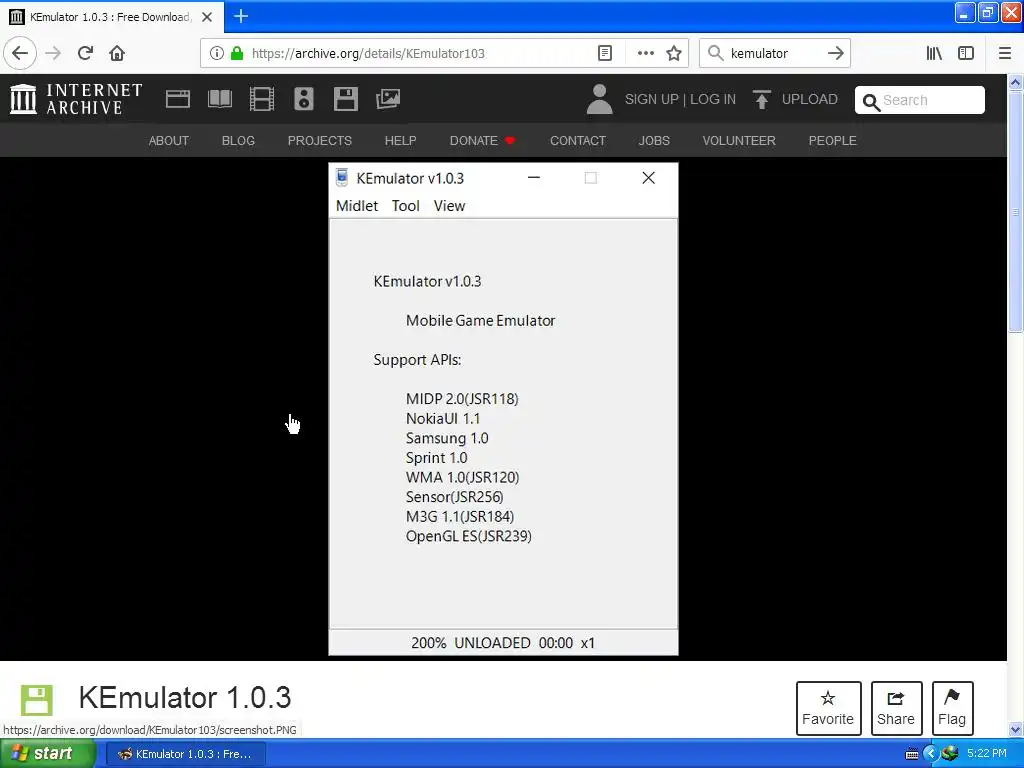Click the Flag button
1024x768 pixels.
952,708
